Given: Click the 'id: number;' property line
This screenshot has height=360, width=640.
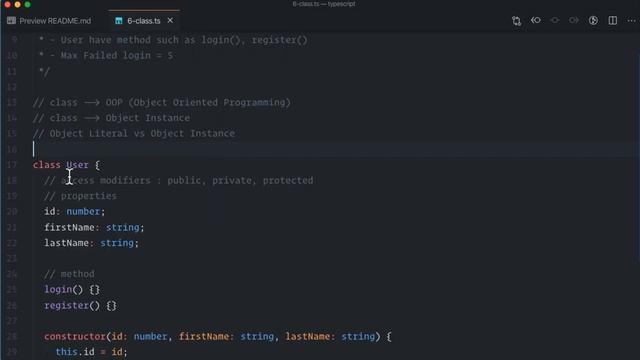Looking at the screenshot, I should point(75,211).
